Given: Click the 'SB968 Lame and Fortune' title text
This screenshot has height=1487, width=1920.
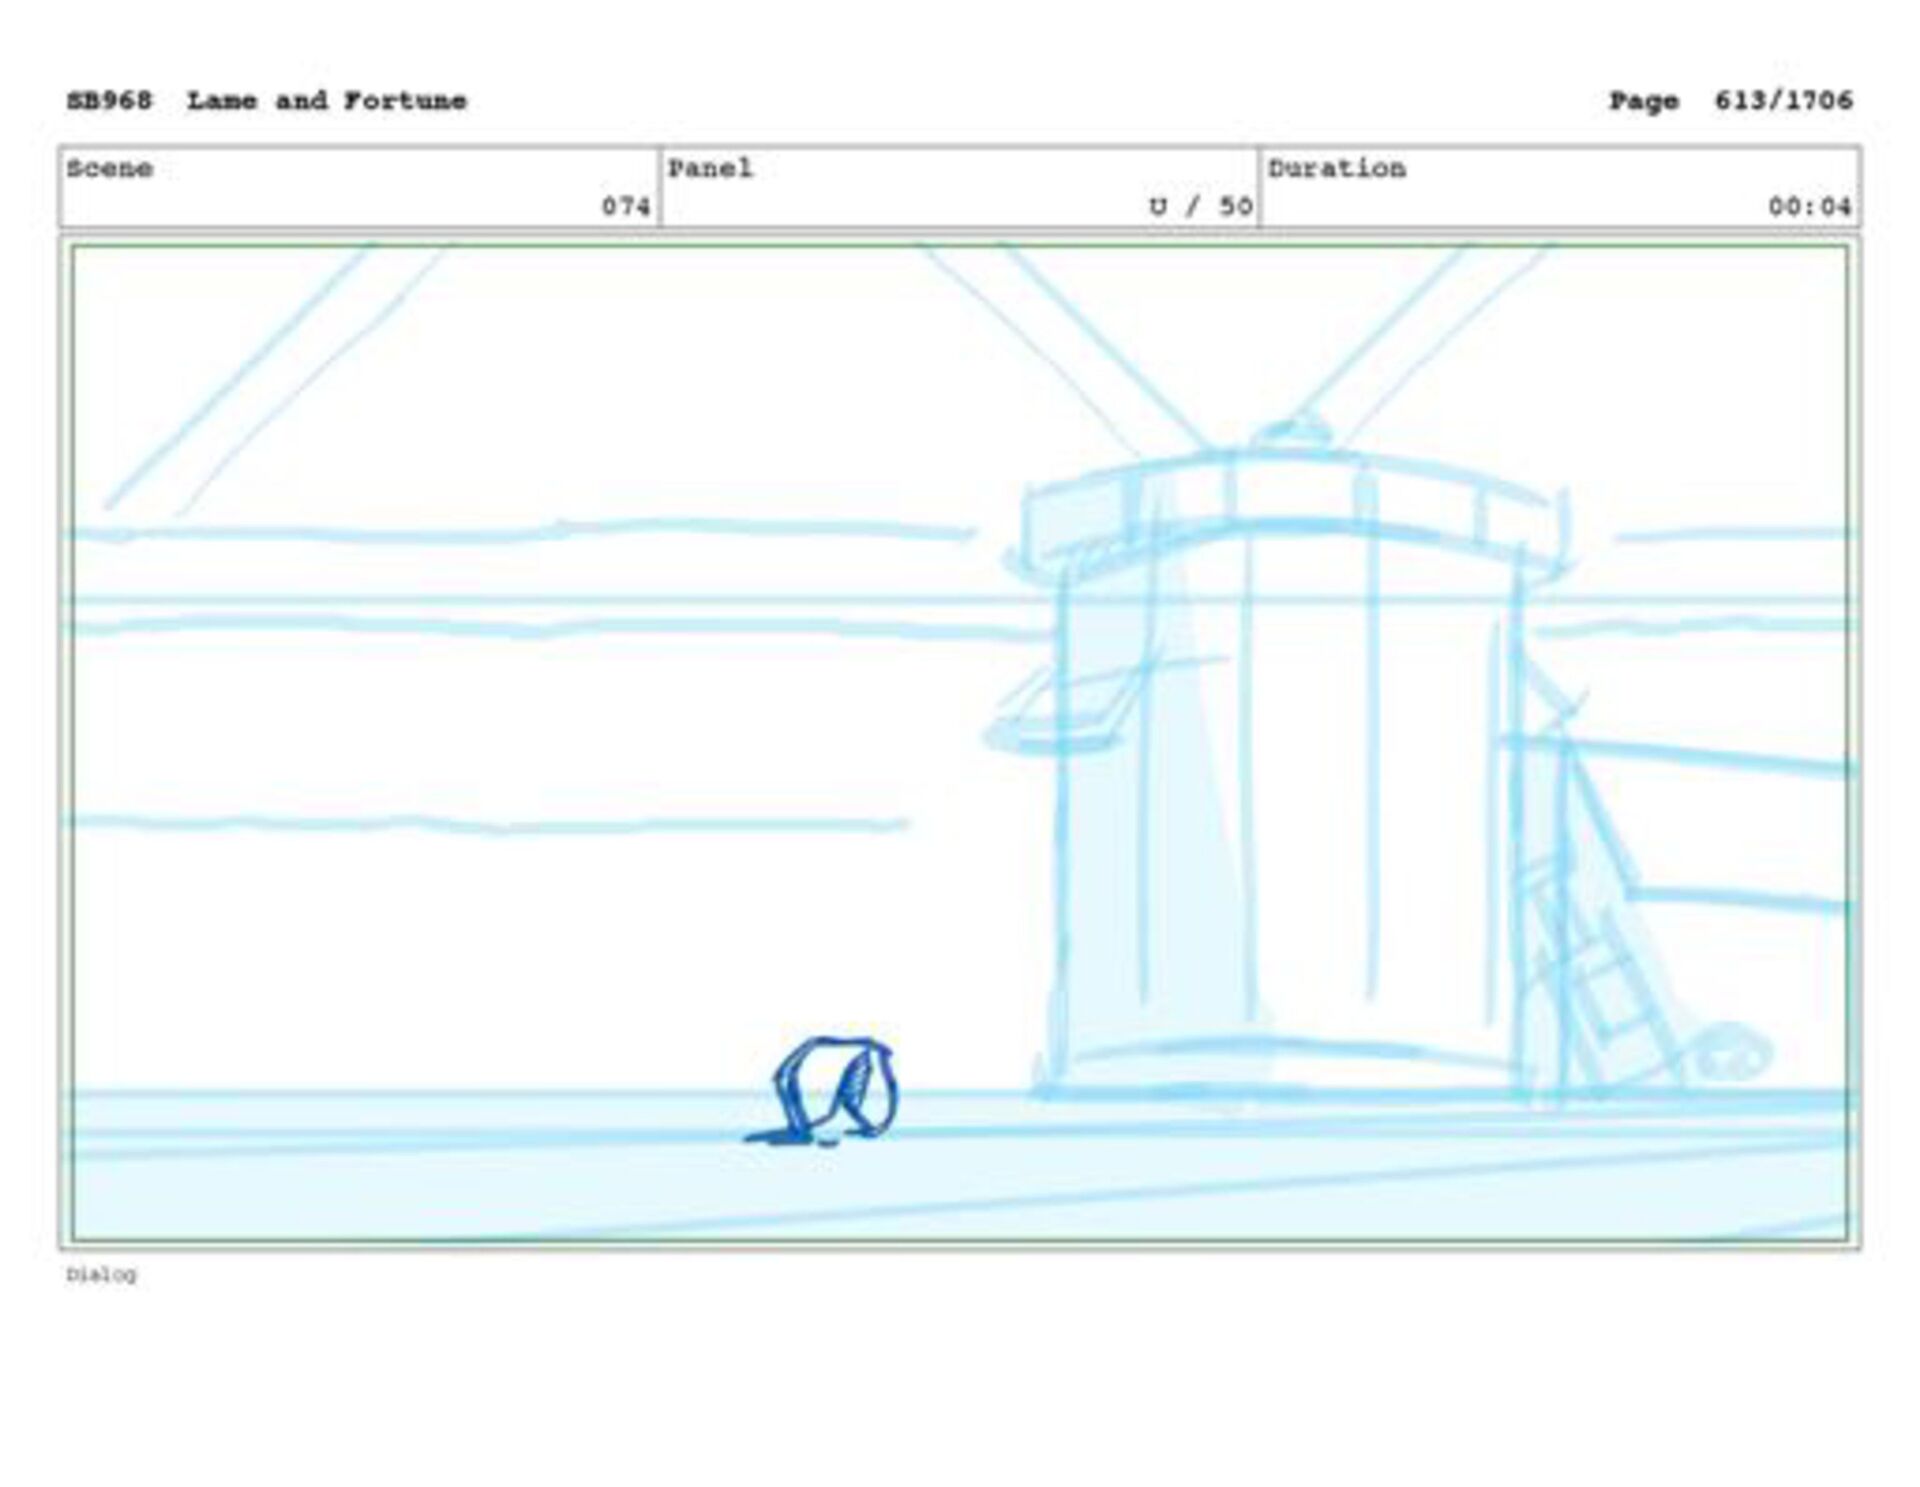Looking at the screenshot, I should (x=266, y=101).
